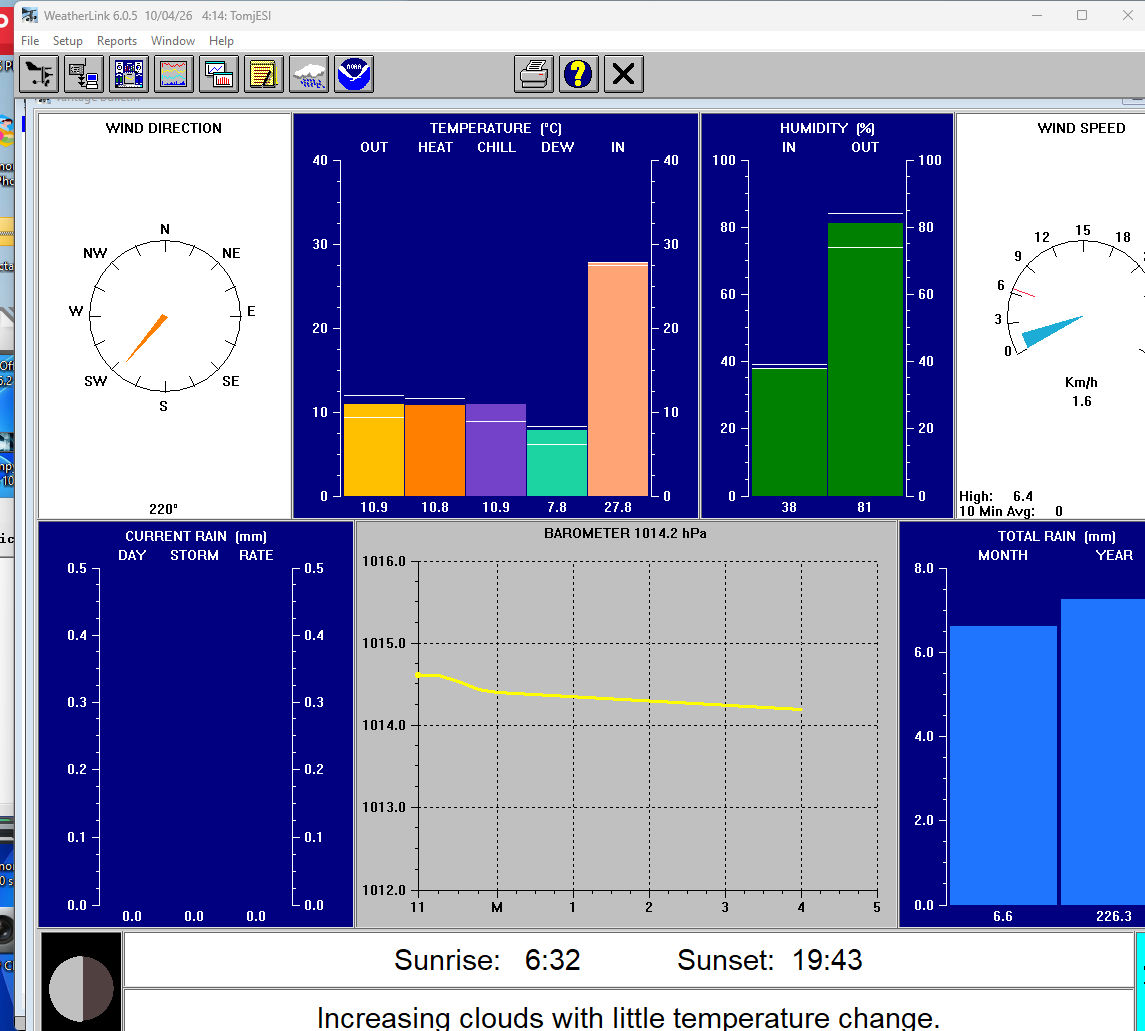1145x1031 pixels.
Task: Open the Help menu
Action: [222, 41]
